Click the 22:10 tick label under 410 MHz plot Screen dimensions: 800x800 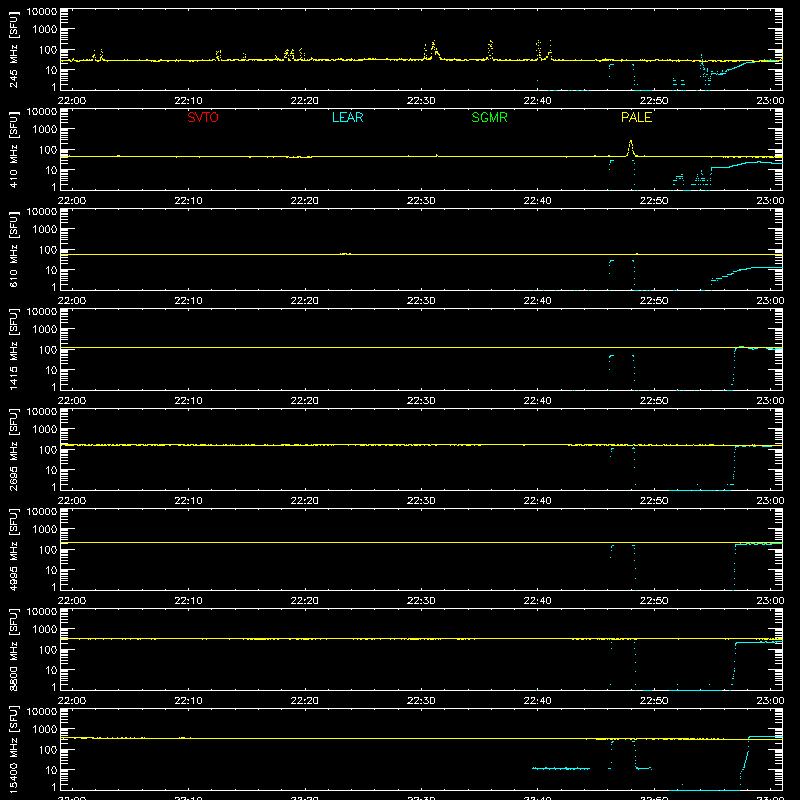188,201
